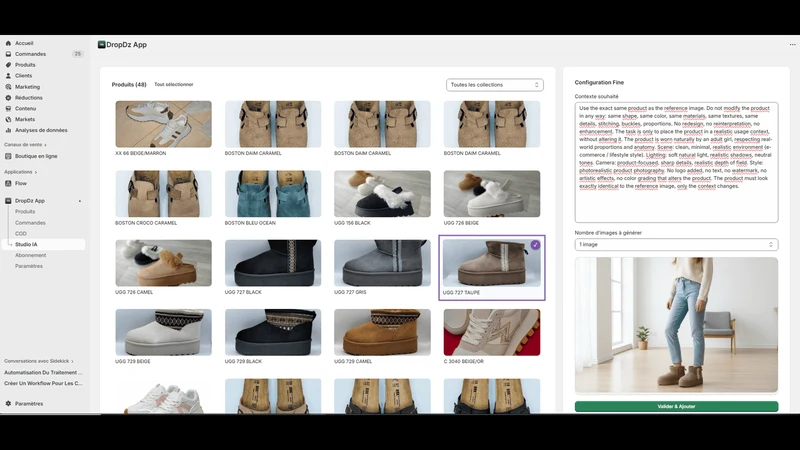Open Automatisation Du Traitement conversation
Image resolution: width=800 pixels, height=450 pixels.
43,372
